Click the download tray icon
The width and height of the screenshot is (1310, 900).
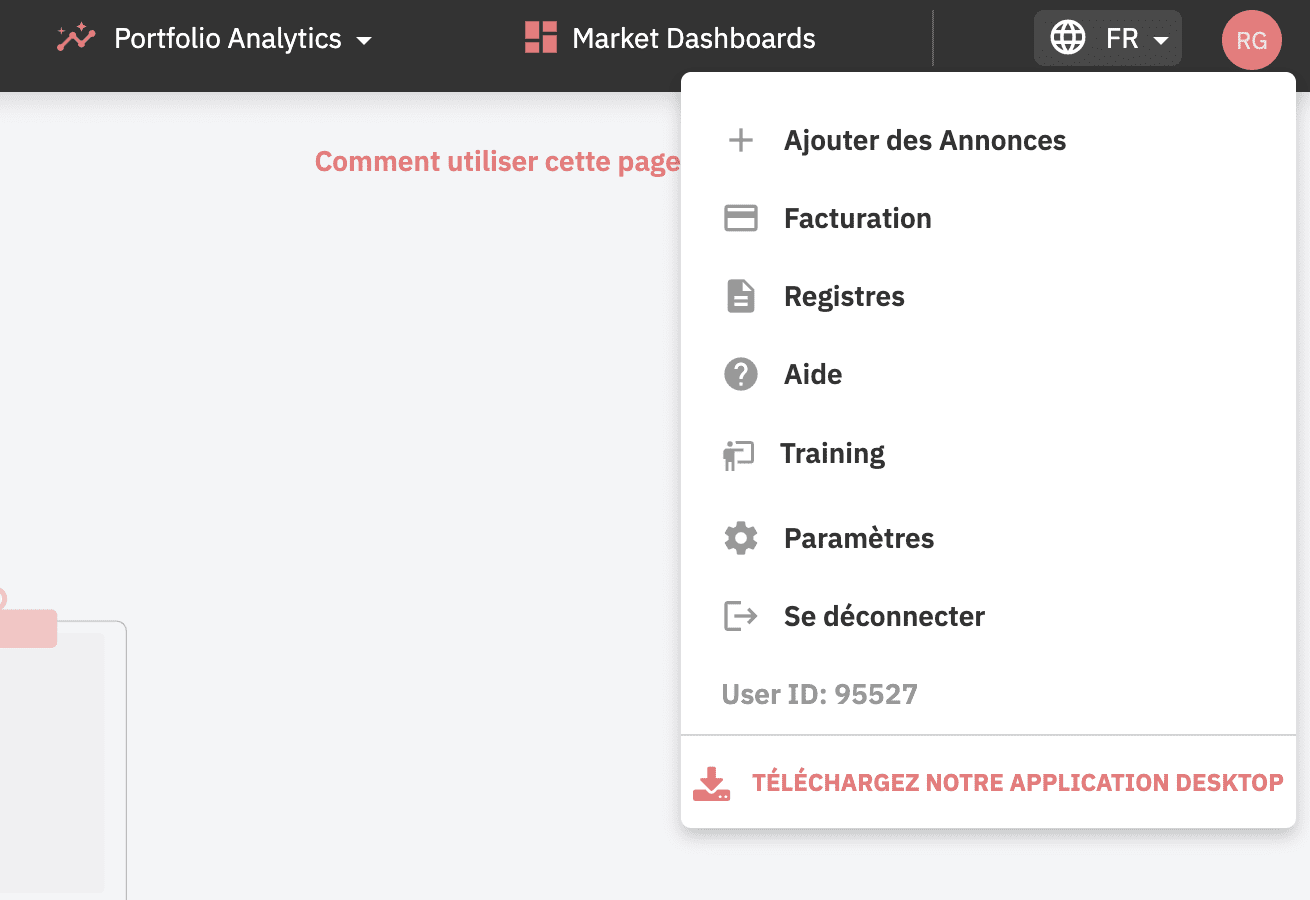712,784
